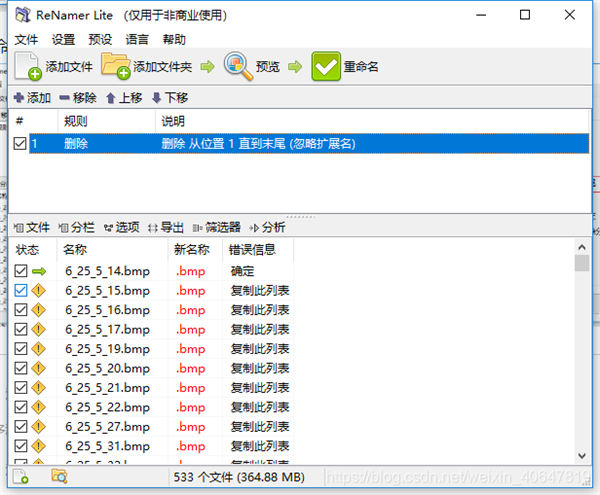Click the green arrow status icon for 6_25_5_14.bmp

pos(39,272)
